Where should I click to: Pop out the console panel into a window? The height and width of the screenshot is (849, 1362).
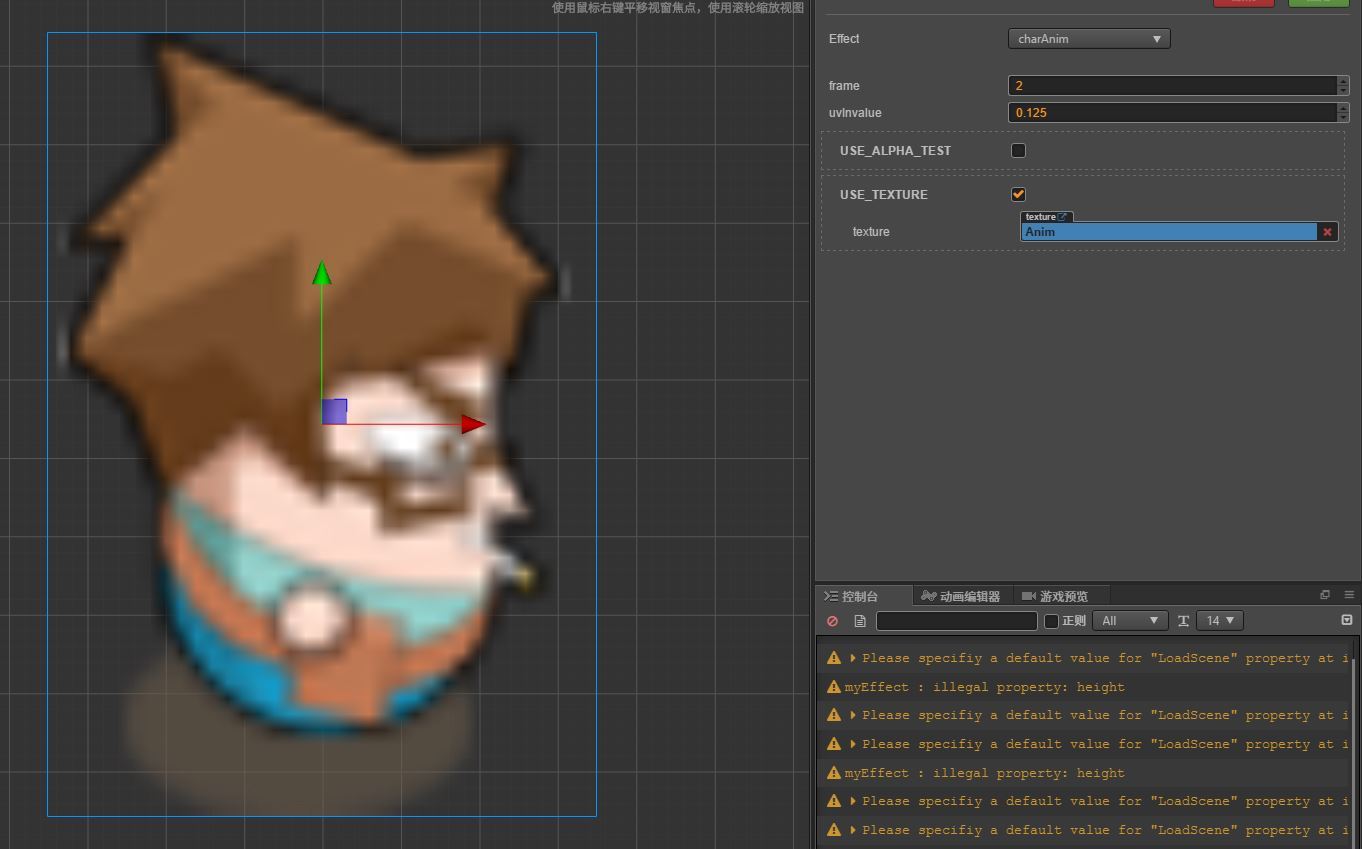(1325, 595)
